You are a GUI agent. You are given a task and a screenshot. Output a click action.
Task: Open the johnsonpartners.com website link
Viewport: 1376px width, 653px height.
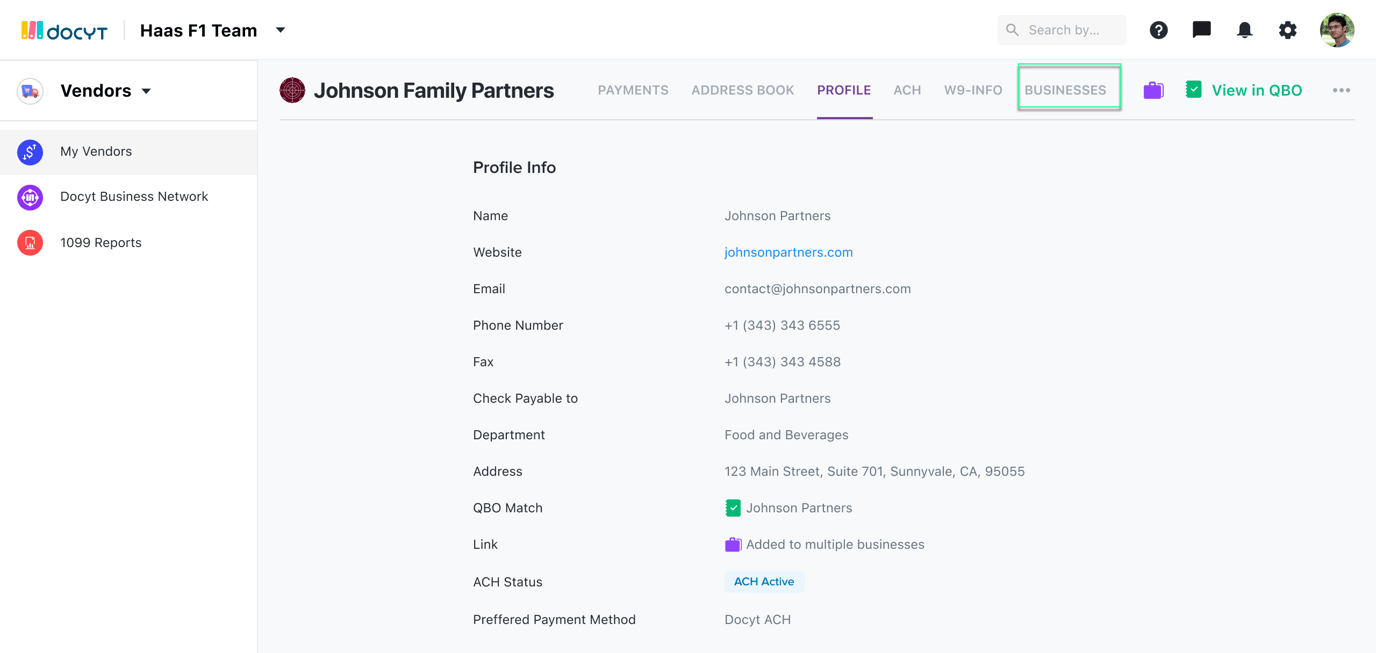coord(788,252)
